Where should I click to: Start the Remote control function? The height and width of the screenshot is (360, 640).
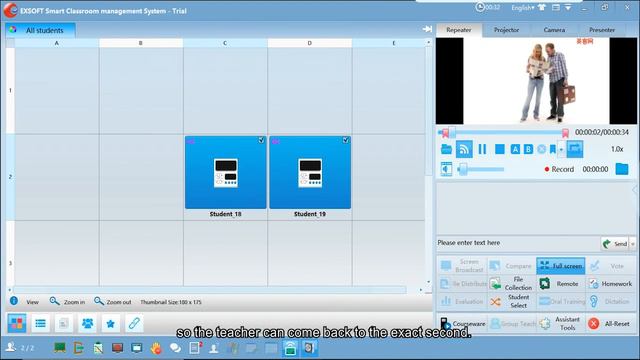pos(561,283)
